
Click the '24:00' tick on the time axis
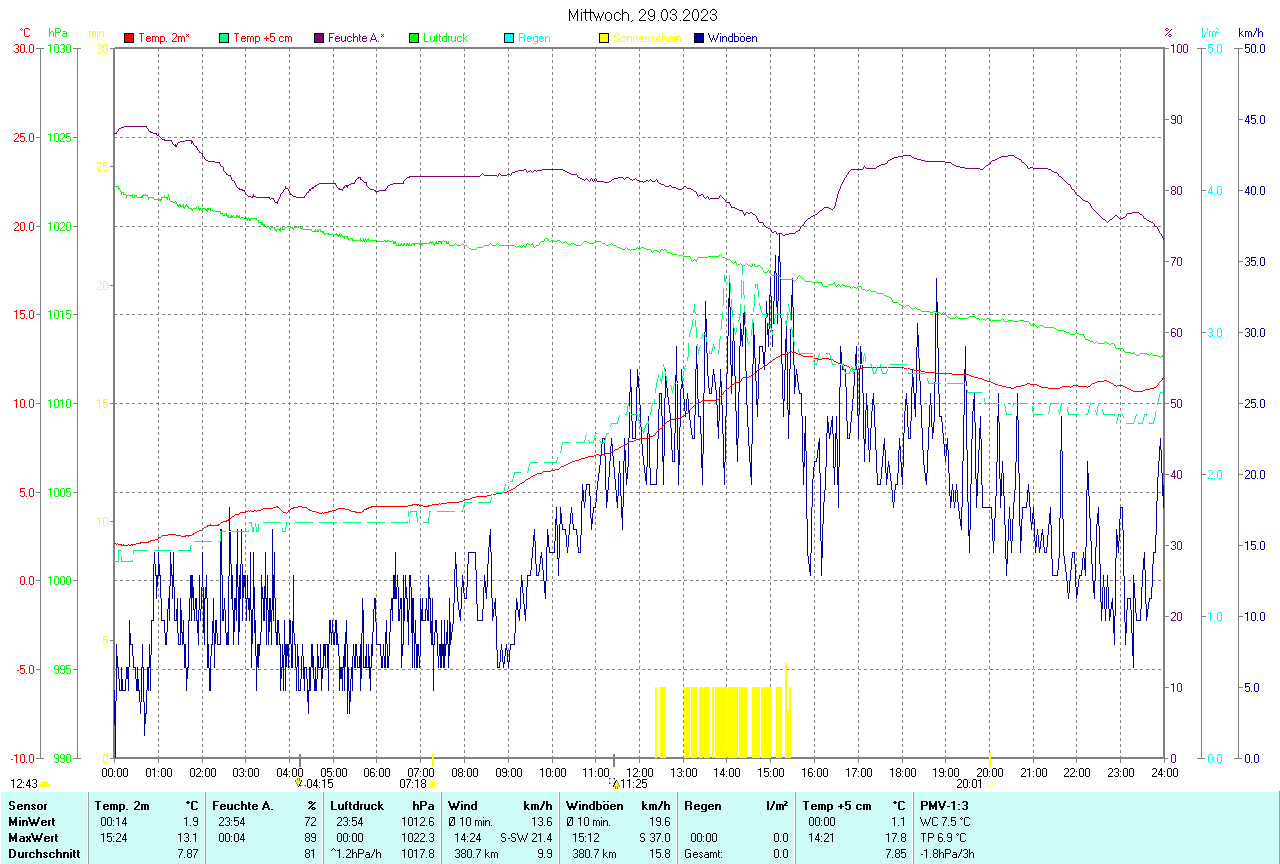click(1164, 772)
